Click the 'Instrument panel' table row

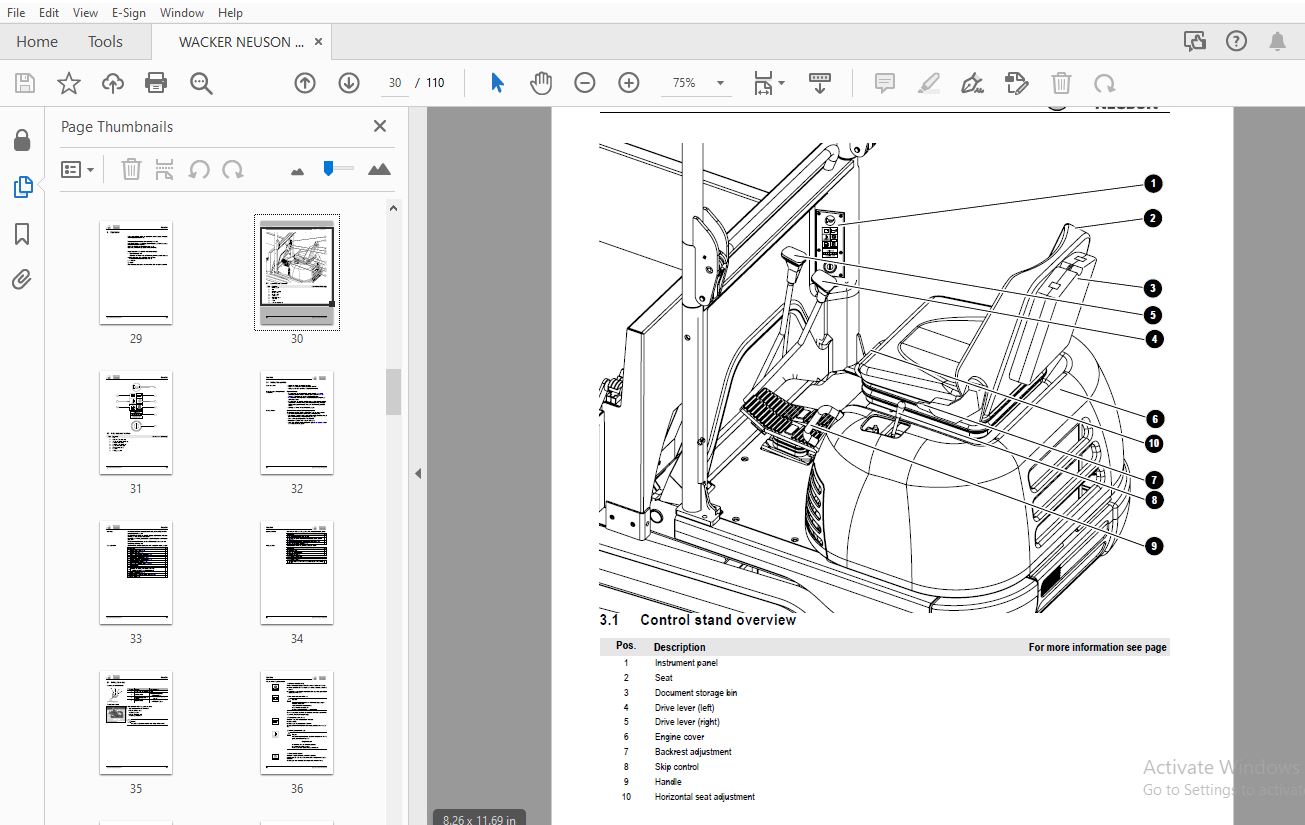(884, 663)
